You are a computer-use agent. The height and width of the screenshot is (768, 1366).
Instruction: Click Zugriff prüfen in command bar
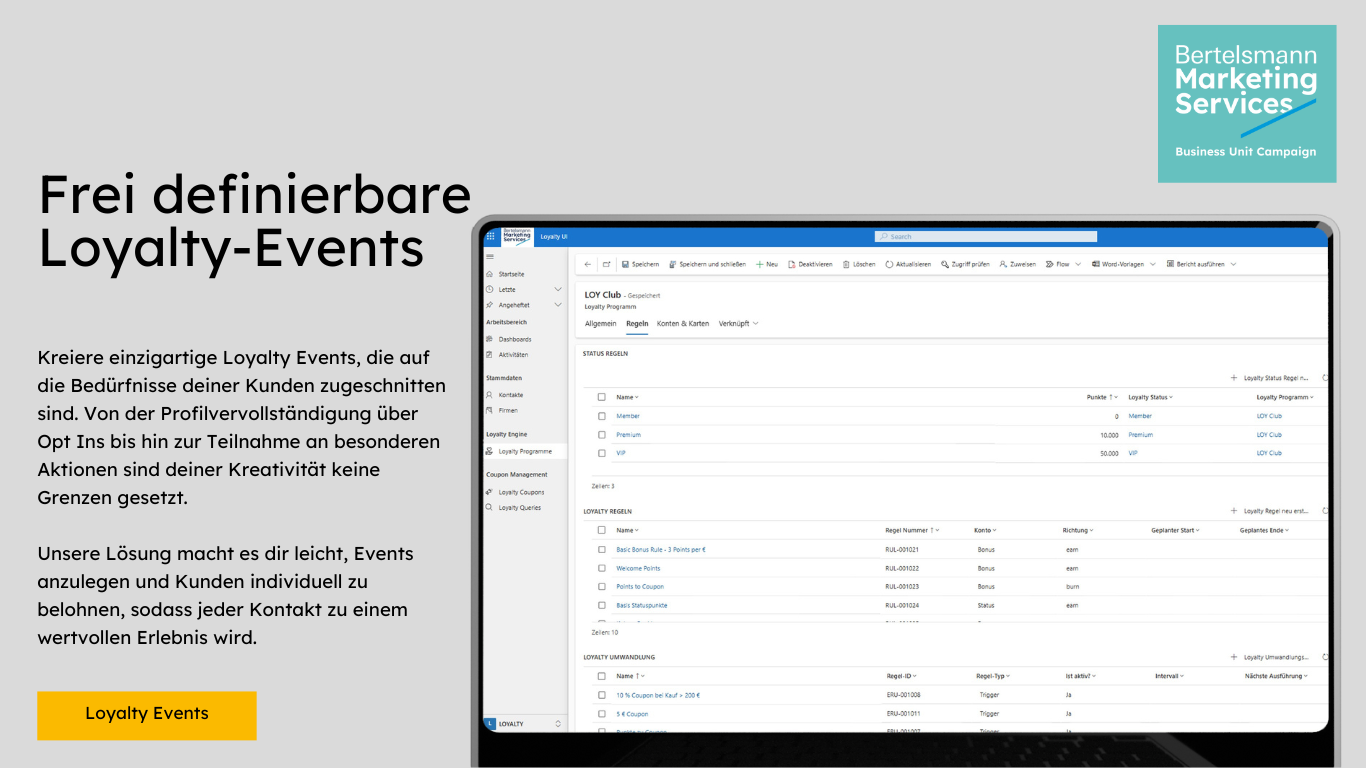click(x=965, y=264)
